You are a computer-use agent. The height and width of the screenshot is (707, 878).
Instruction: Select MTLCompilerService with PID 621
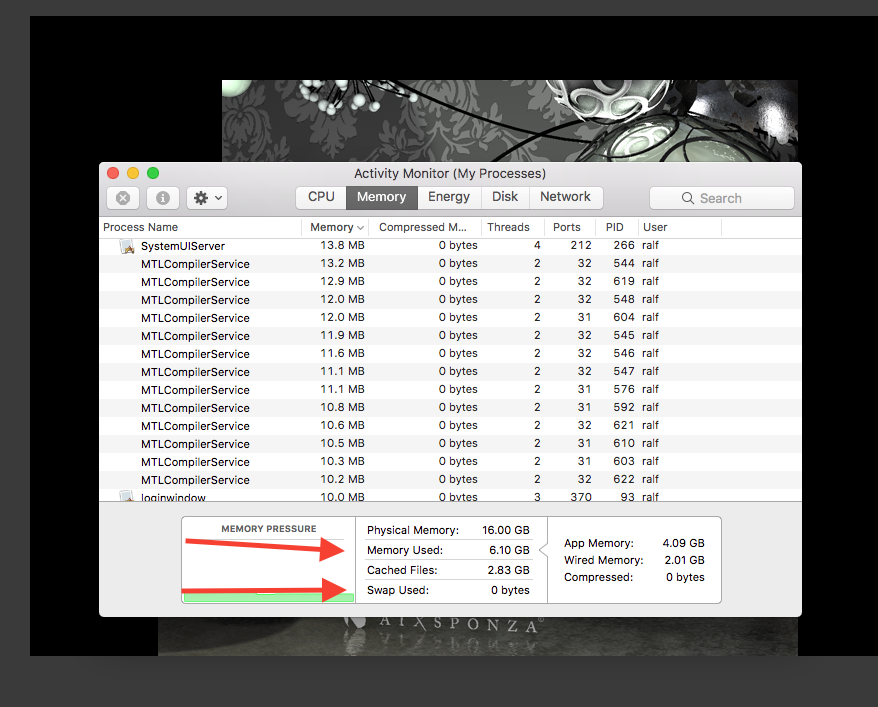pos(450,425)
